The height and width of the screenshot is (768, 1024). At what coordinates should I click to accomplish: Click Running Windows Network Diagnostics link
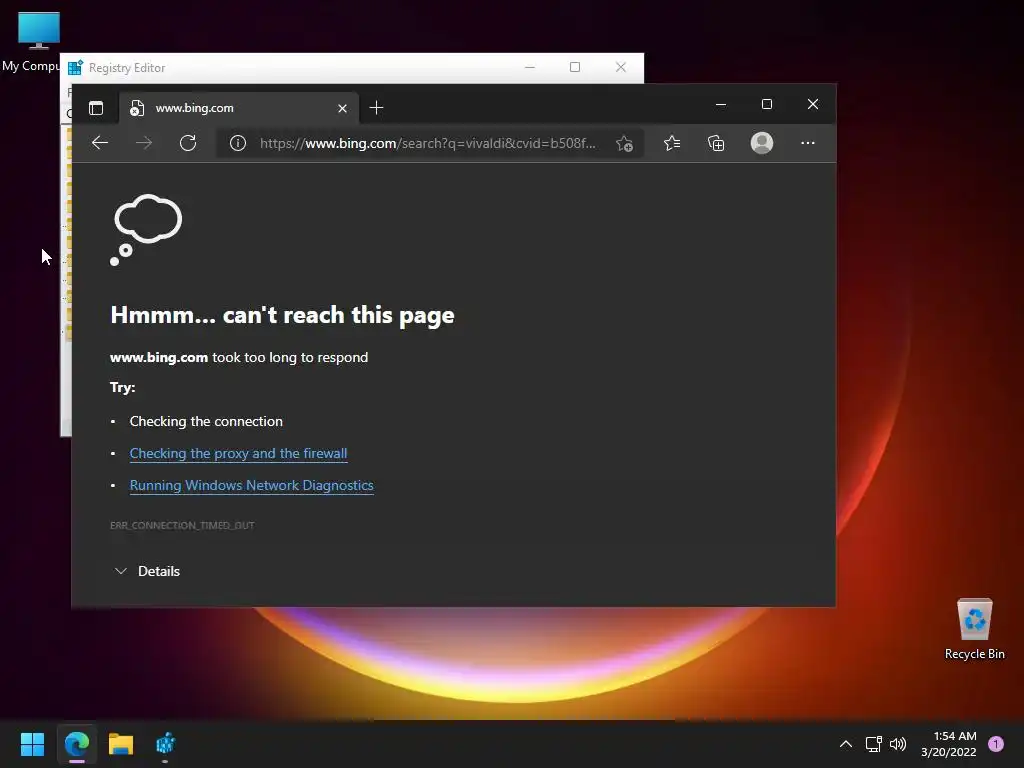251,485
